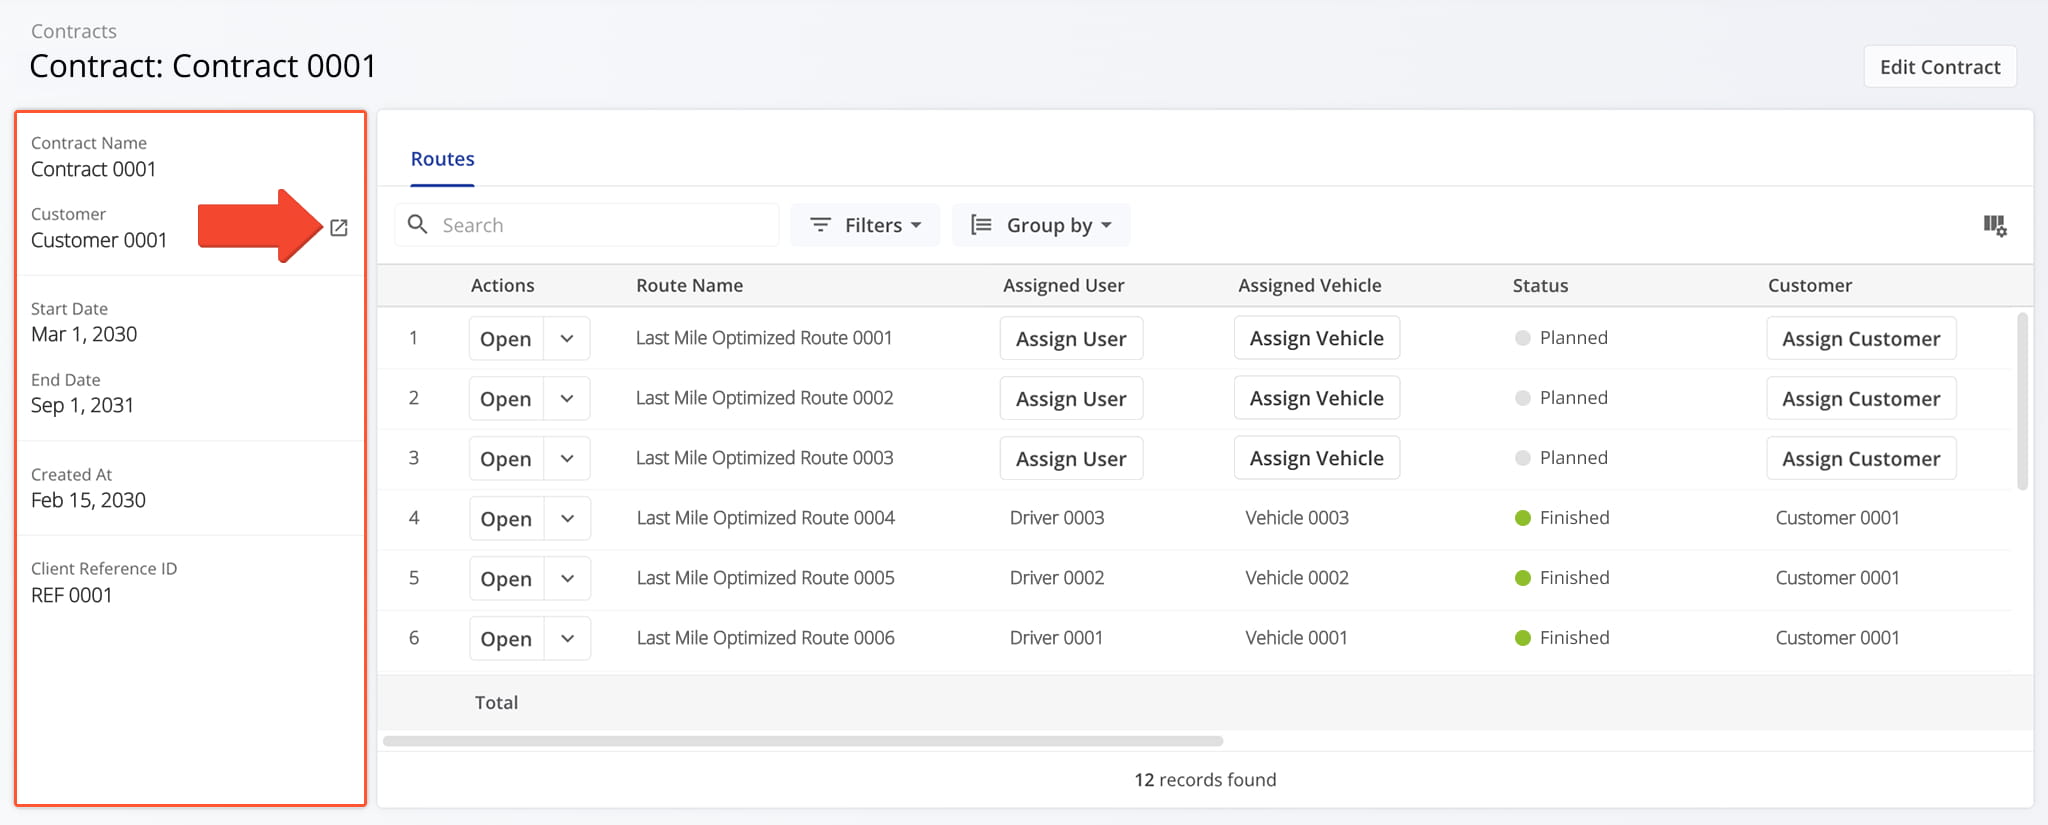Expand action chevron for Route 0004
Viewport: 2048px width, 825px height.
tap(567, 519)
